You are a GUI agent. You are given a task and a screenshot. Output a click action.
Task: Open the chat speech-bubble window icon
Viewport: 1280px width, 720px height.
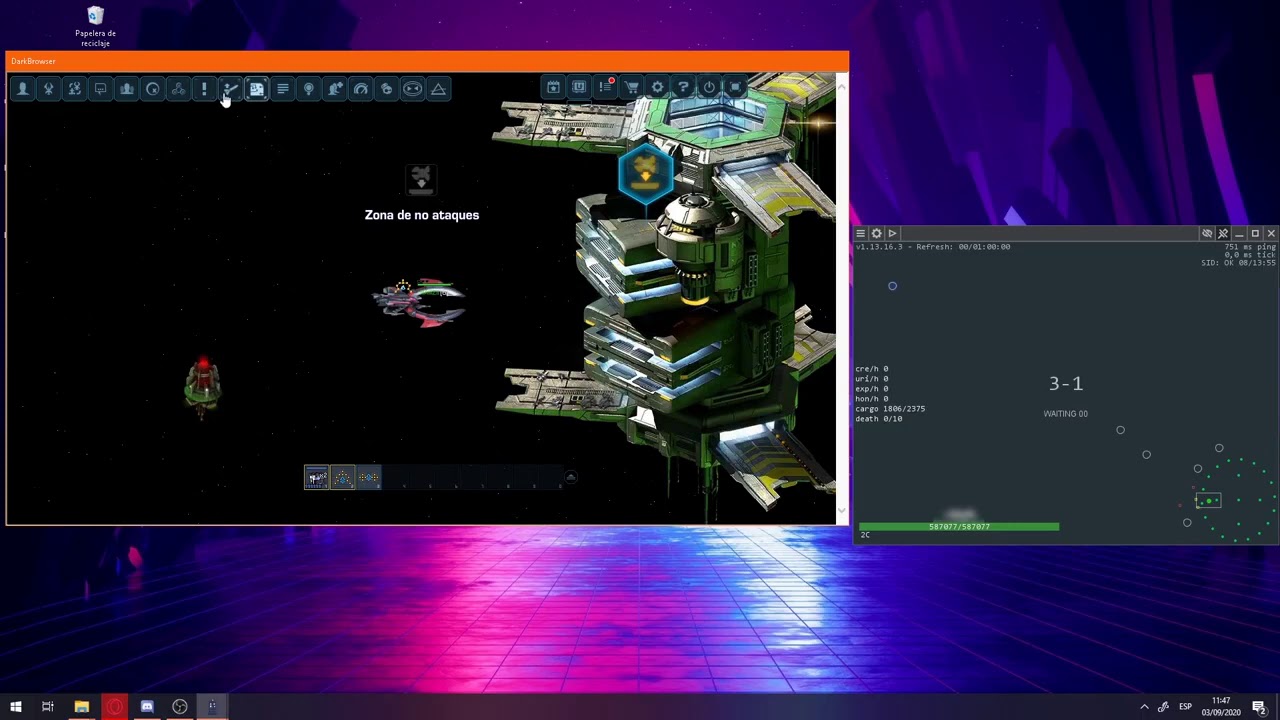(x=100, y=89)
